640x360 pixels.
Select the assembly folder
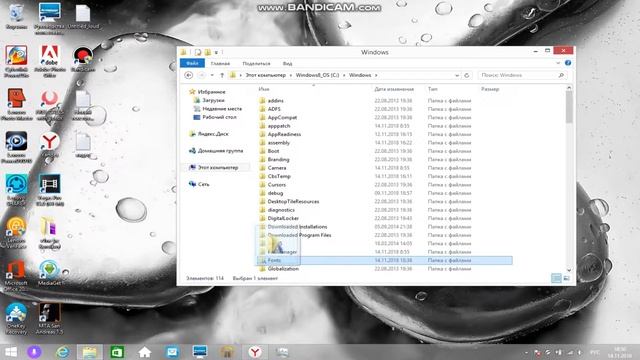pyautogui.click(x=278, y=143)
